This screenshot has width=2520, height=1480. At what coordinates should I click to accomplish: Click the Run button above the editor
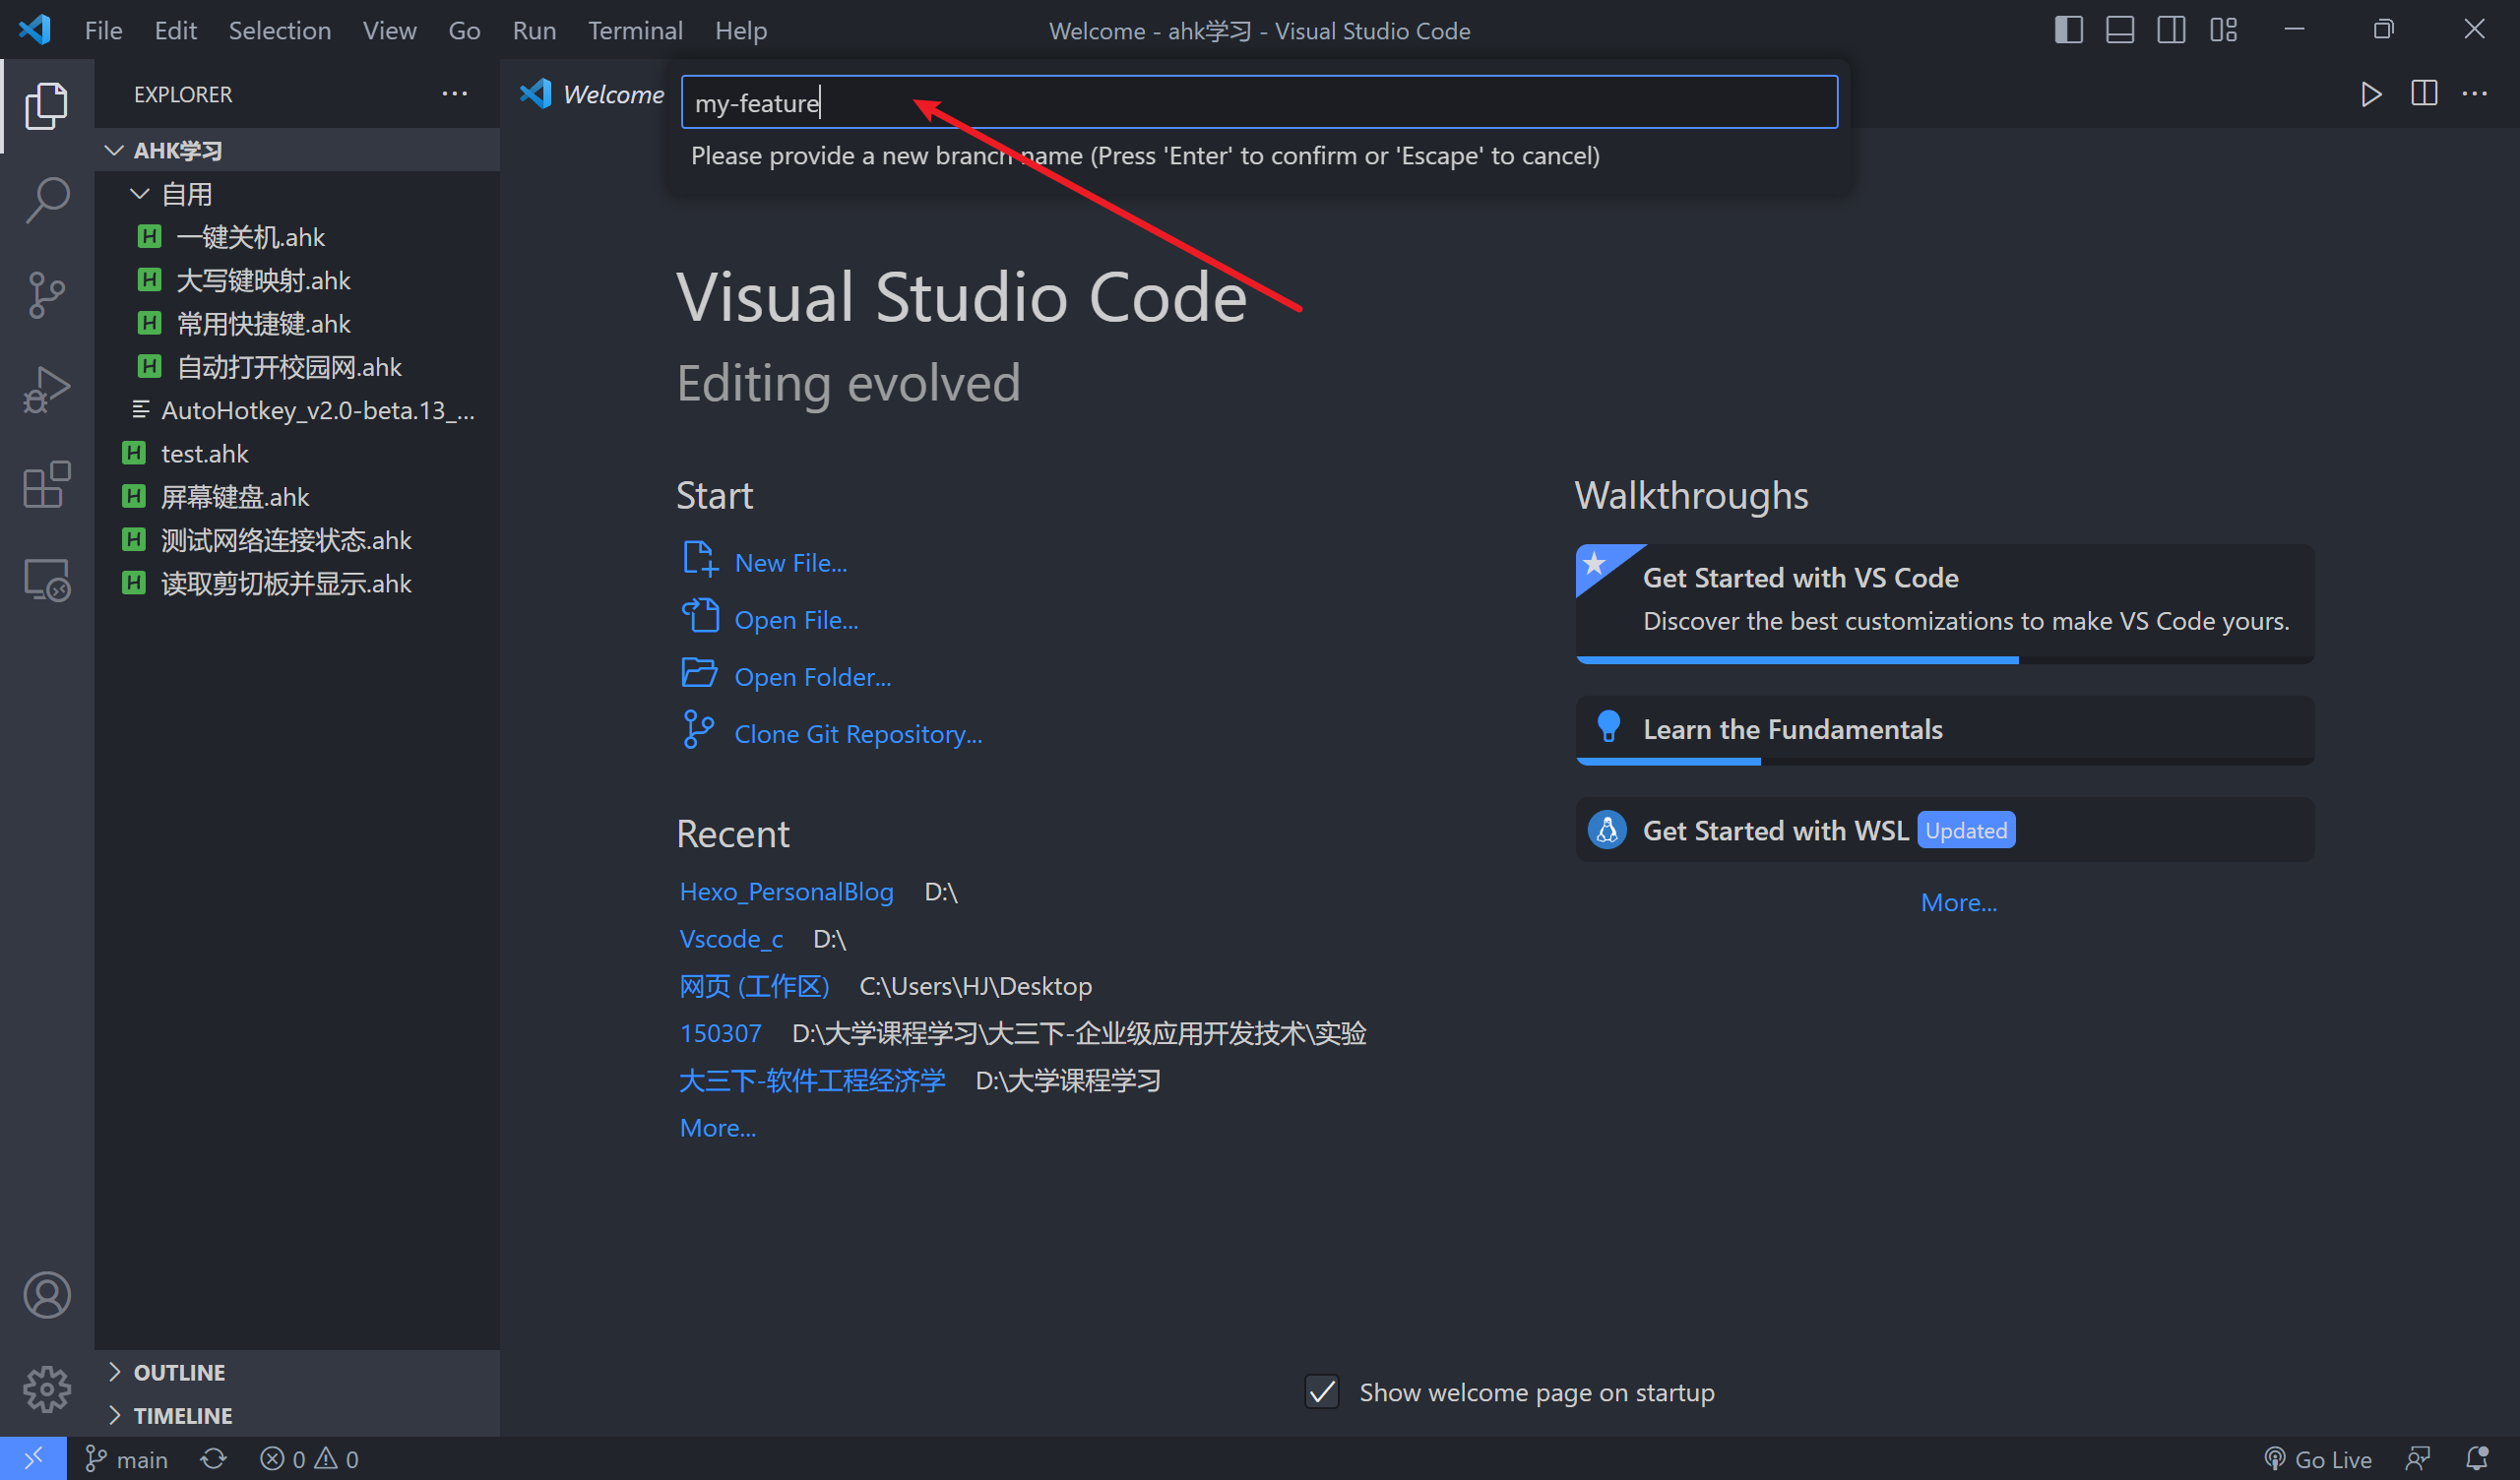(x=2371, y=94)
